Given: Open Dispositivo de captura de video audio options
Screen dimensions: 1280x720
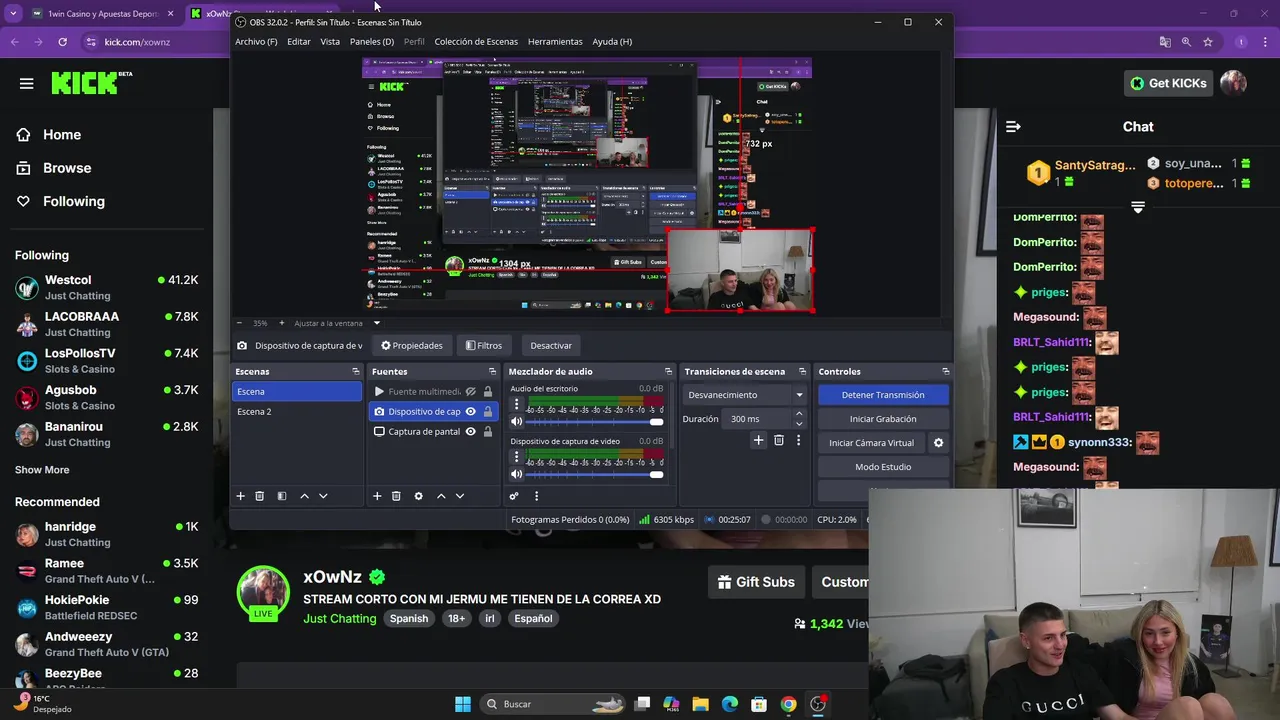Looking at the screenshot, I should (517, 457).
